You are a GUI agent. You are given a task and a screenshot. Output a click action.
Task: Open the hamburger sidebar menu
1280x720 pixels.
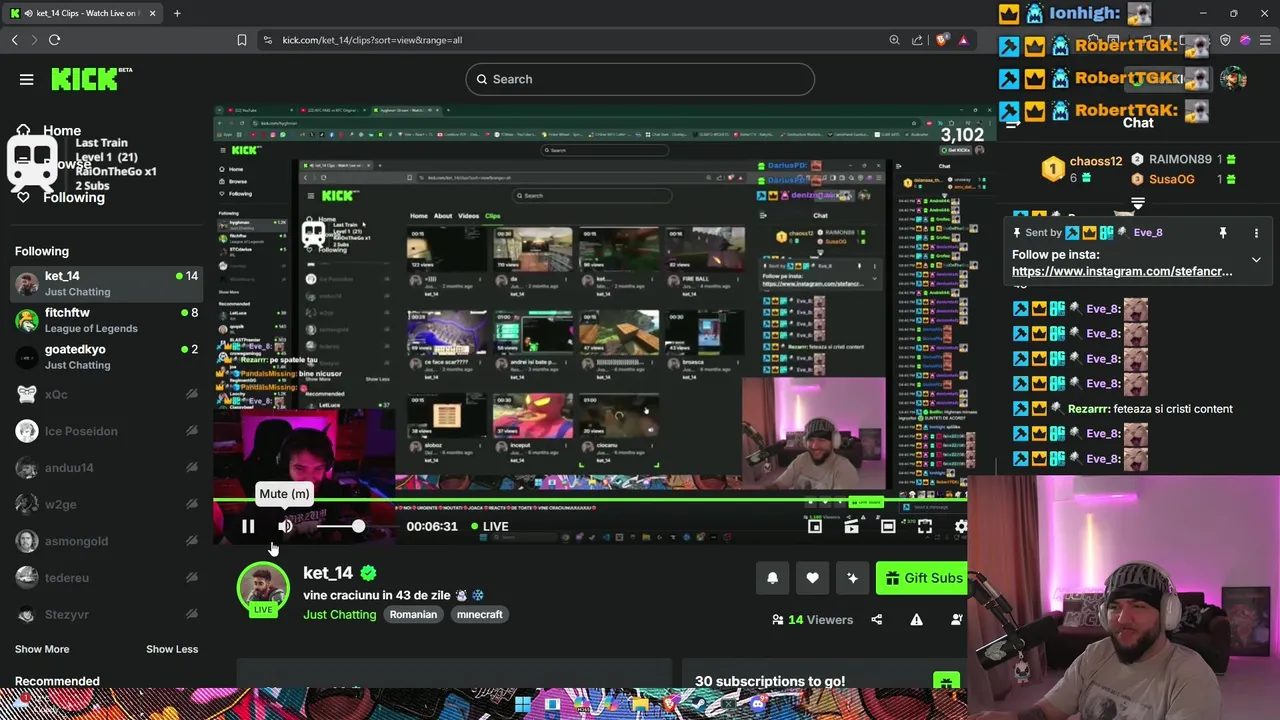pos(27,79)
